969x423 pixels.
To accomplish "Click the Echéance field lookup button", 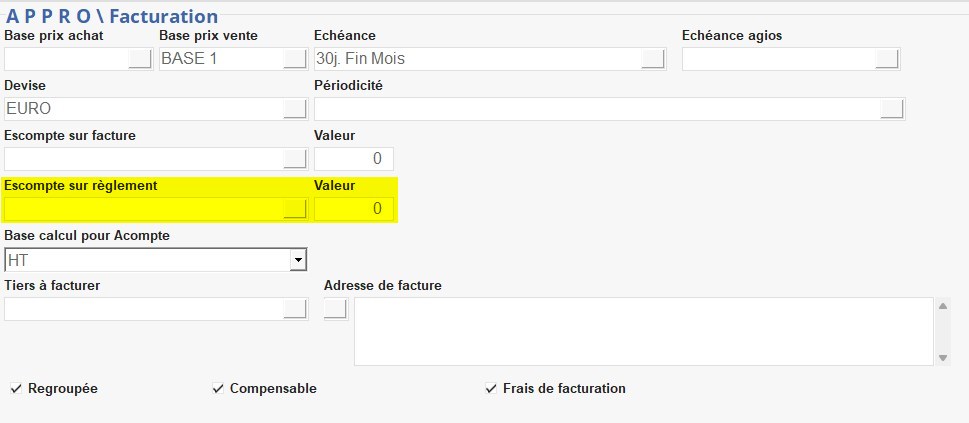I will [652, 59].
